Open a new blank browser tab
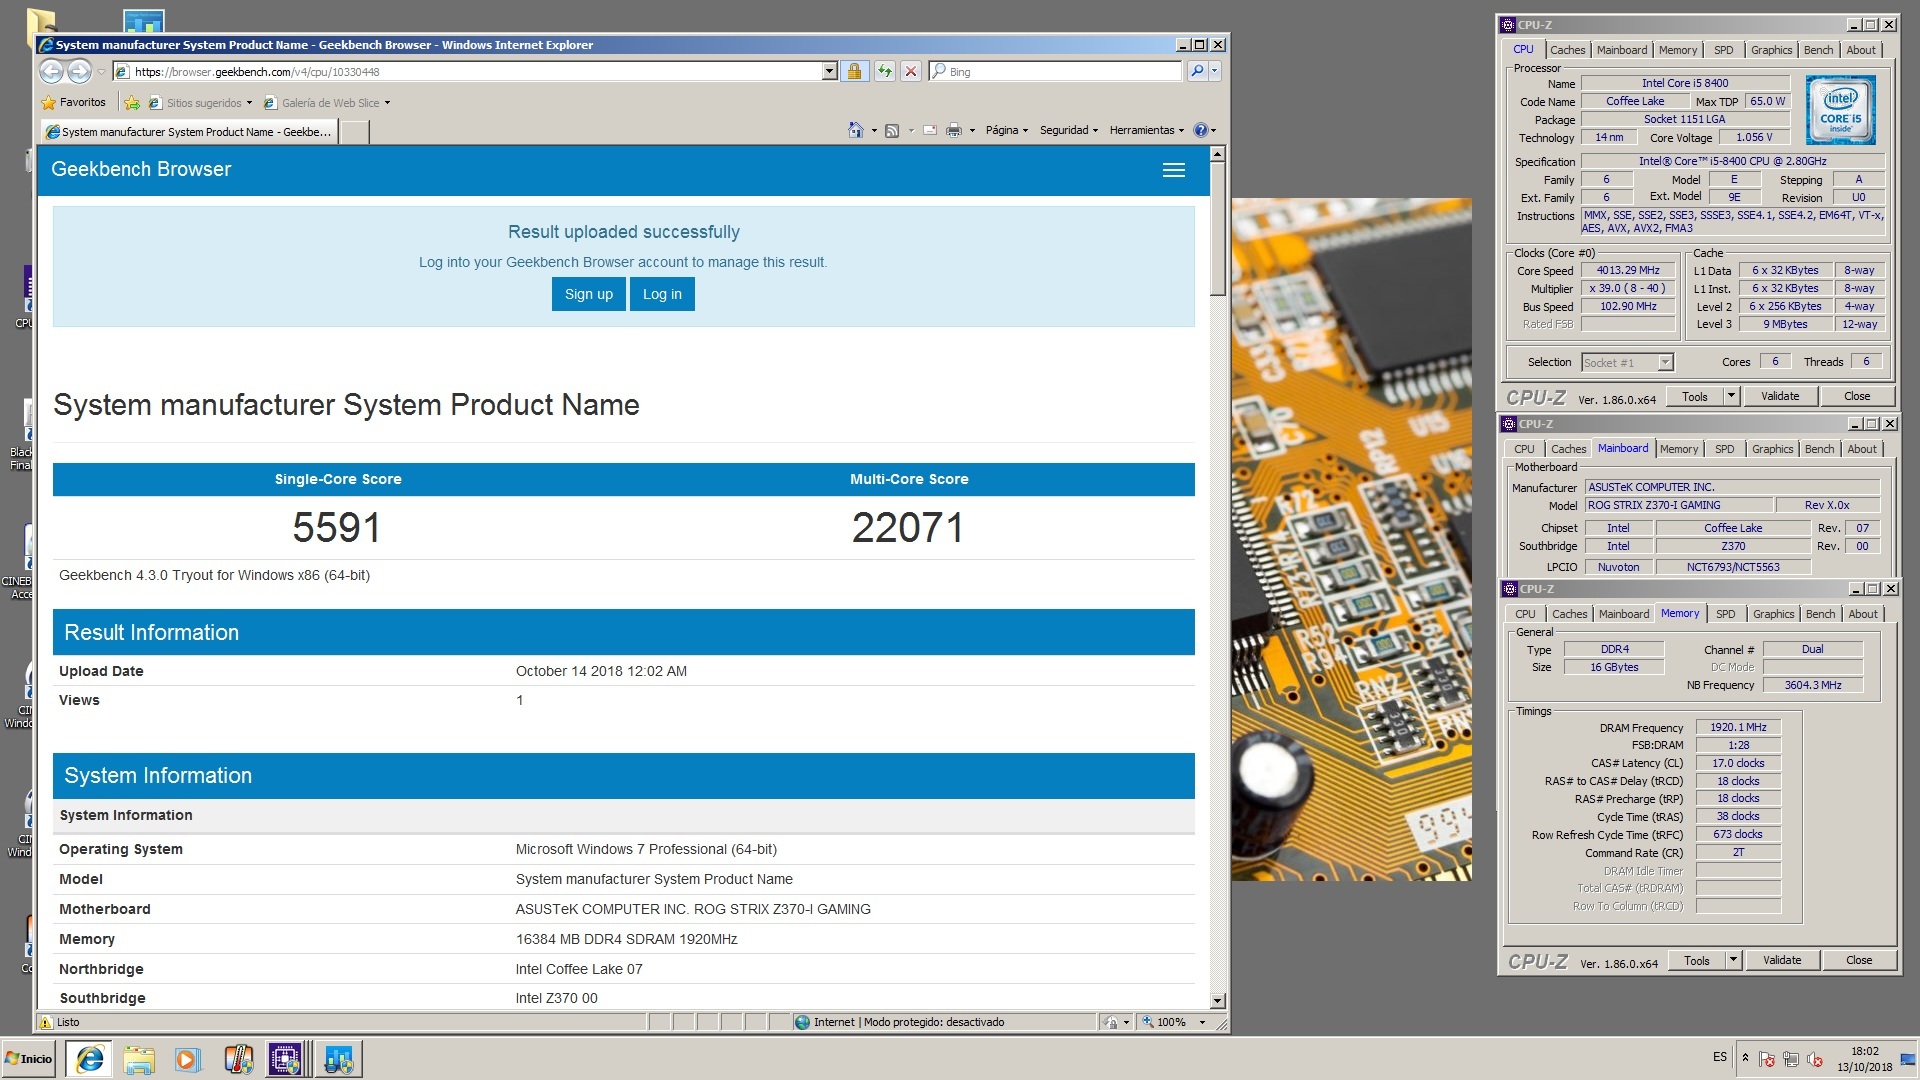The height and width of the screenshot is (1080, 1920). (x=354, y=131)
